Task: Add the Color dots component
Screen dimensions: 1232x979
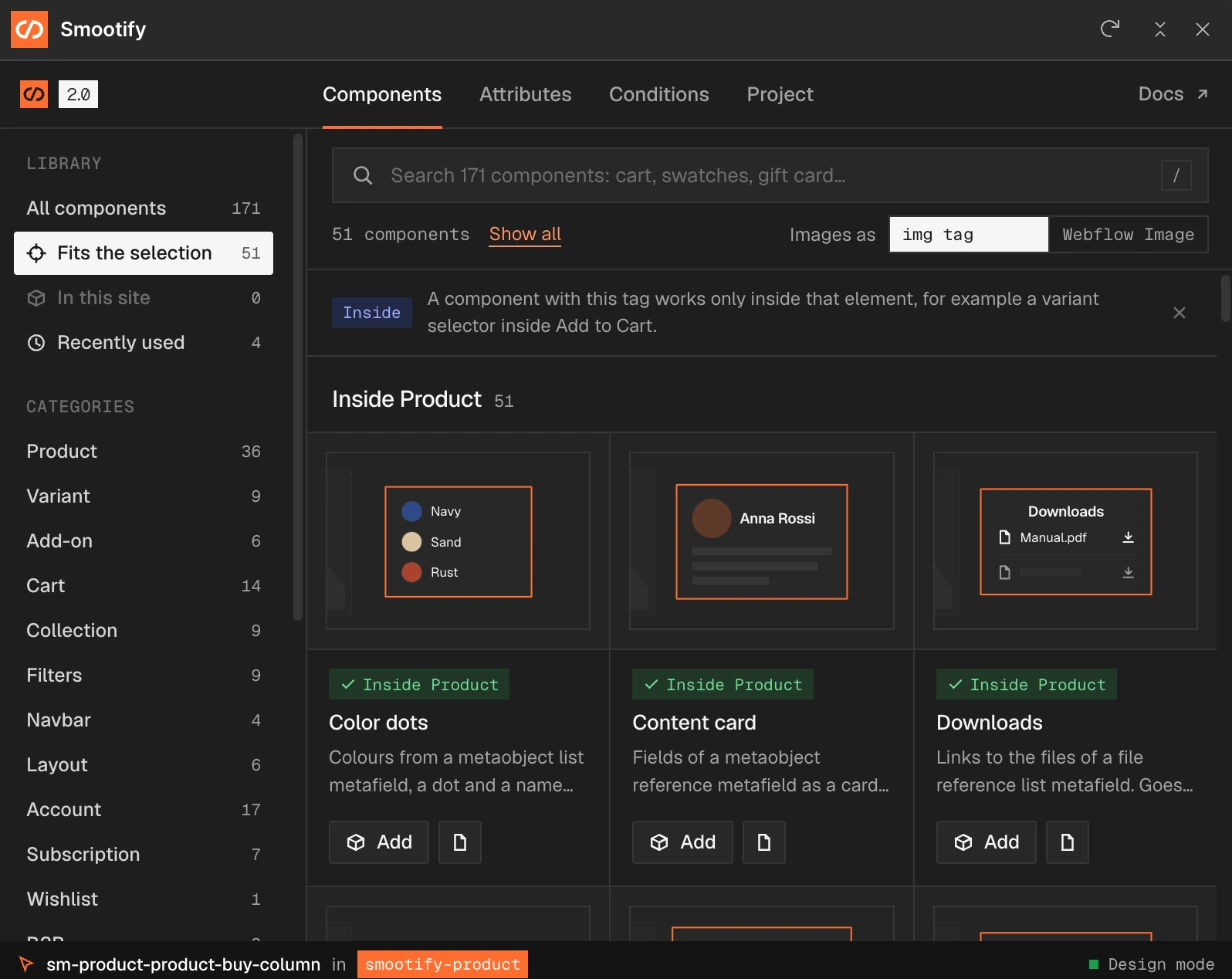Action: 379,842
